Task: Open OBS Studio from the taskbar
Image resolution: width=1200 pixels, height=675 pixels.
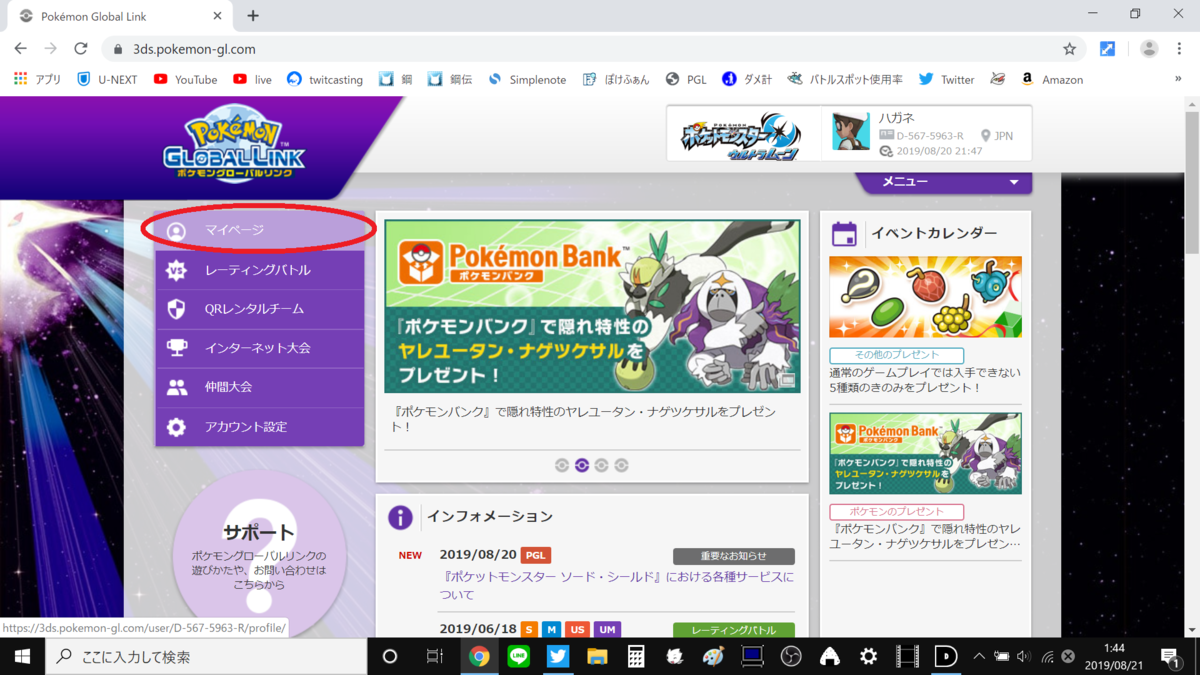Action: [791, 656]
